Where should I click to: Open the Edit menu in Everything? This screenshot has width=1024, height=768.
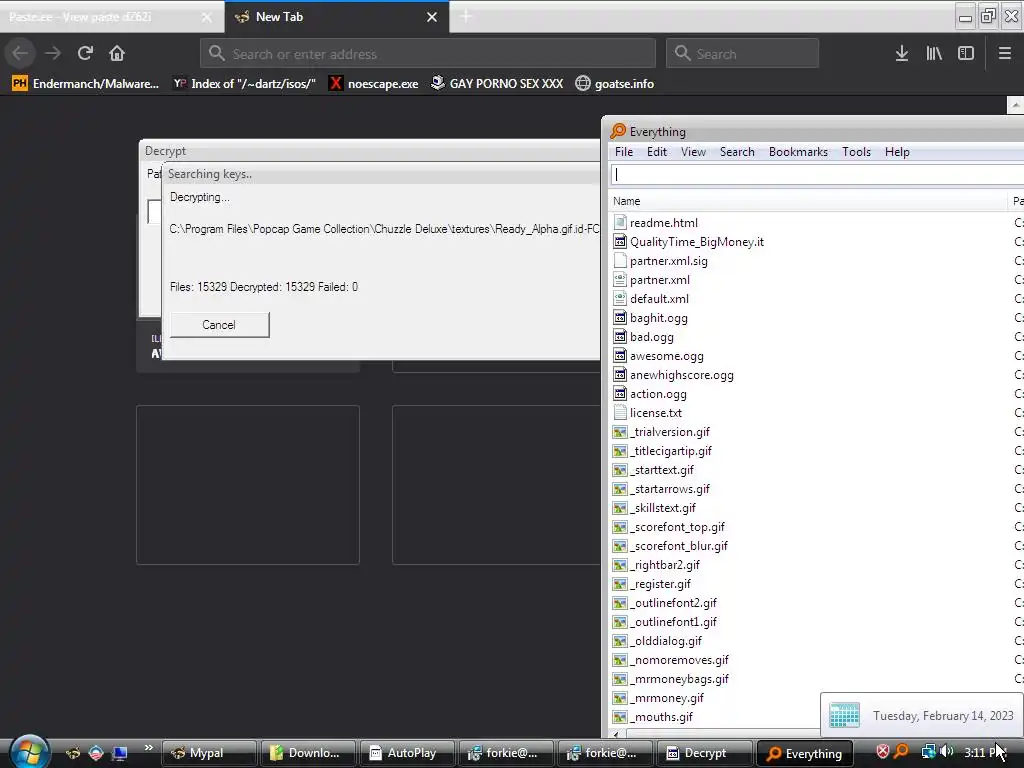click(656, 152)
